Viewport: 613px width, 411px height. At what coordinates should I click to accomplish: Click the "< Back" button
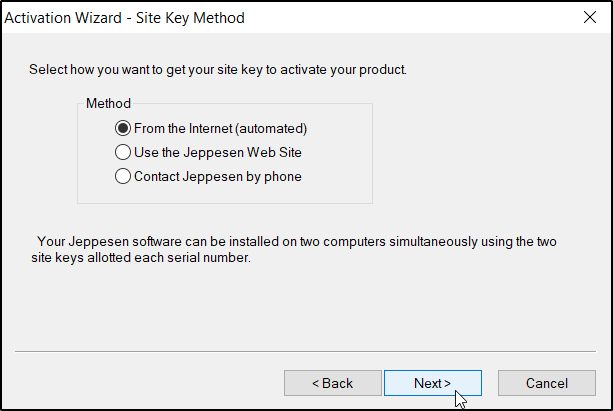(332, 383)
